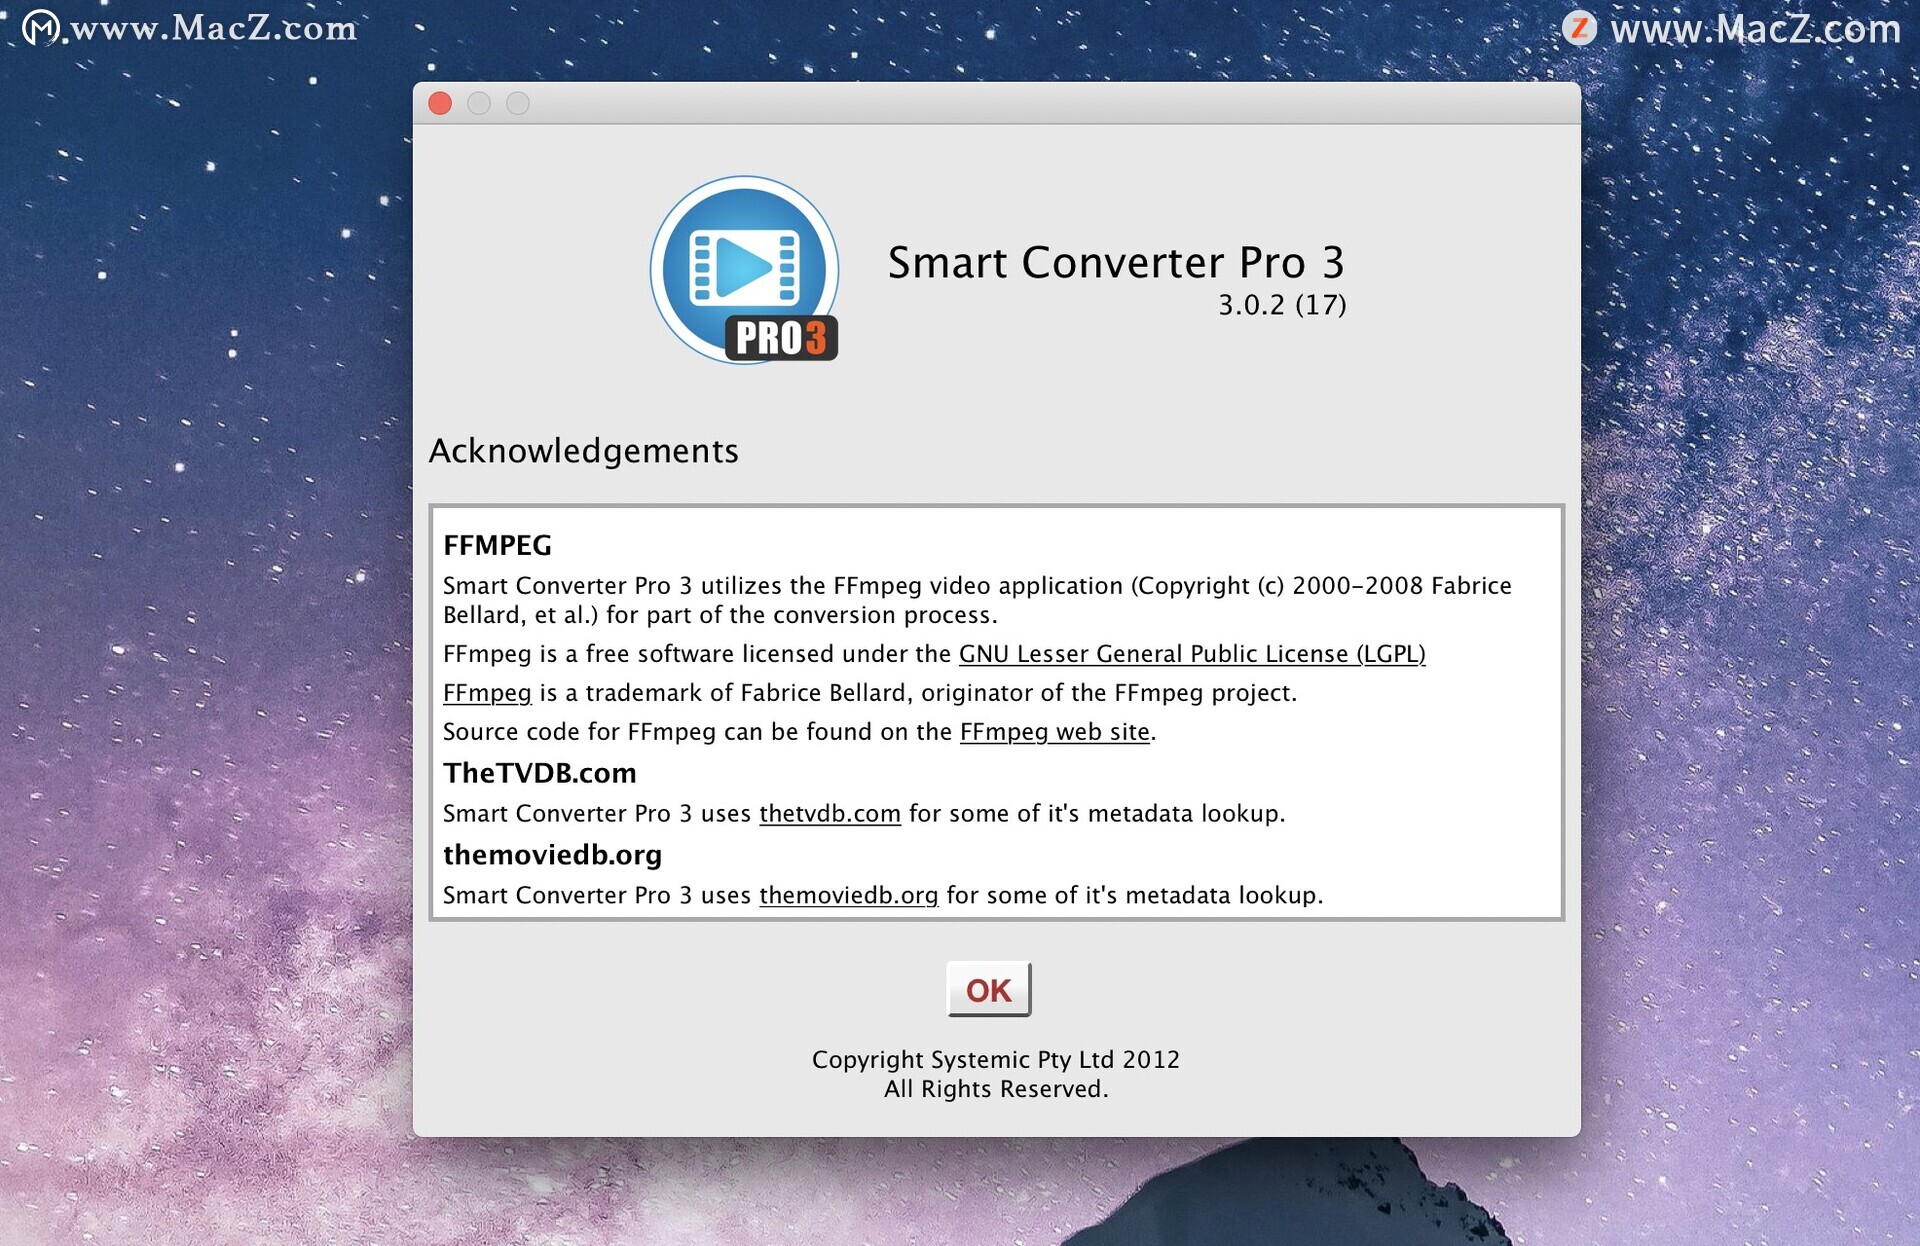Image resolution: width=1920 pixels, height=1246 pixels.
Task: Close the About window with the red button
Action: point(440,103)
